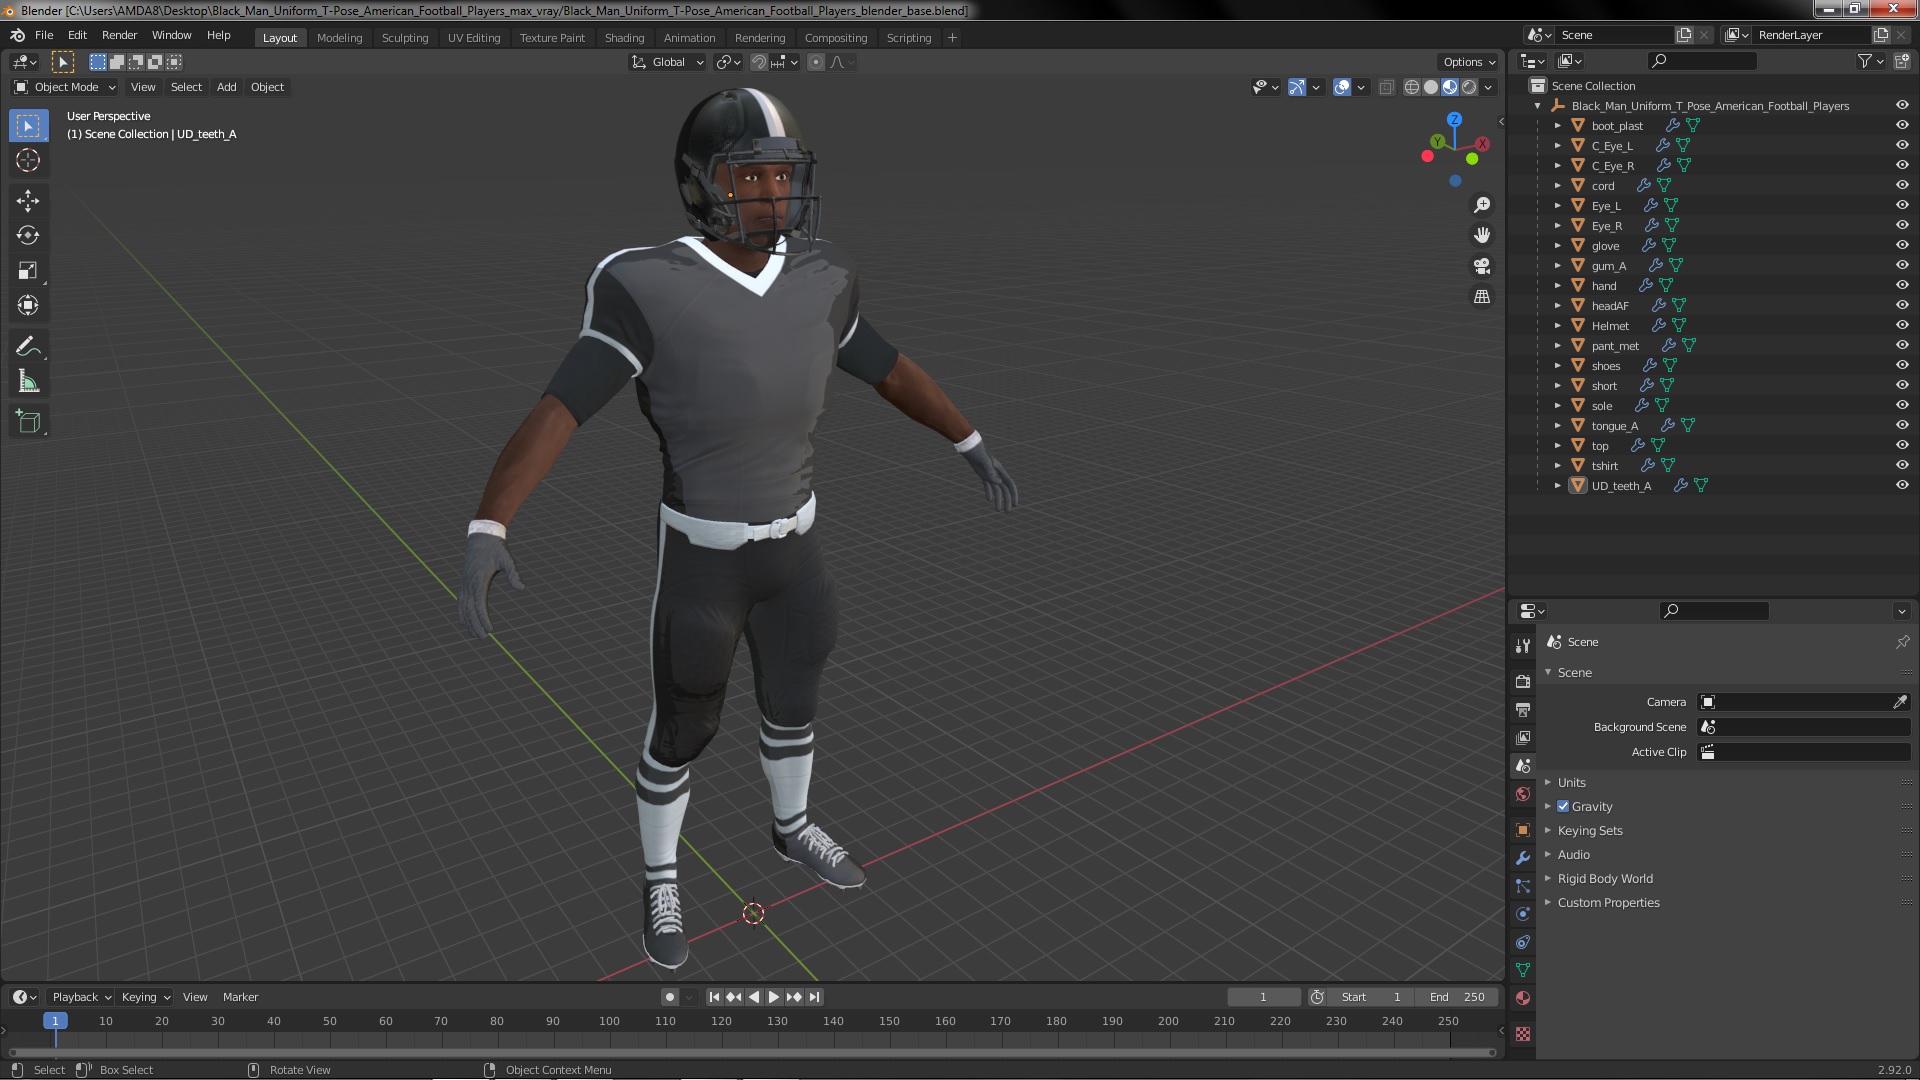1920x1080 pixels.
Task: Open the Modifier properties tab
Action: 1523,858
